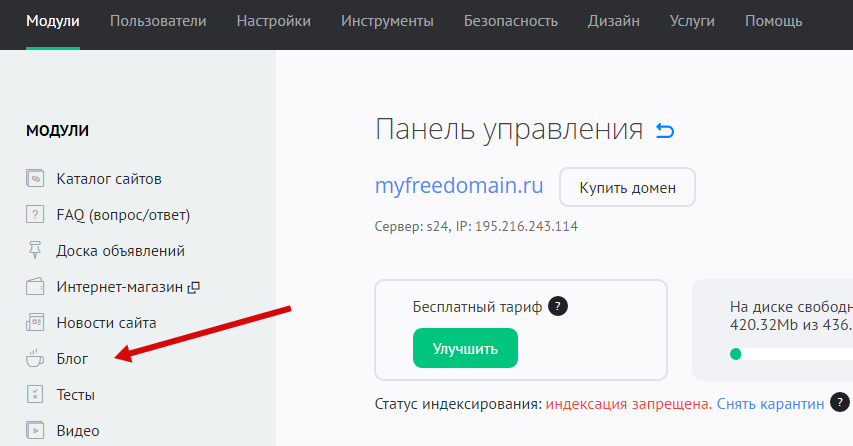Follow the Снять карантин link
The height and width of the screenshot is (446, 853).
(770, 404)
